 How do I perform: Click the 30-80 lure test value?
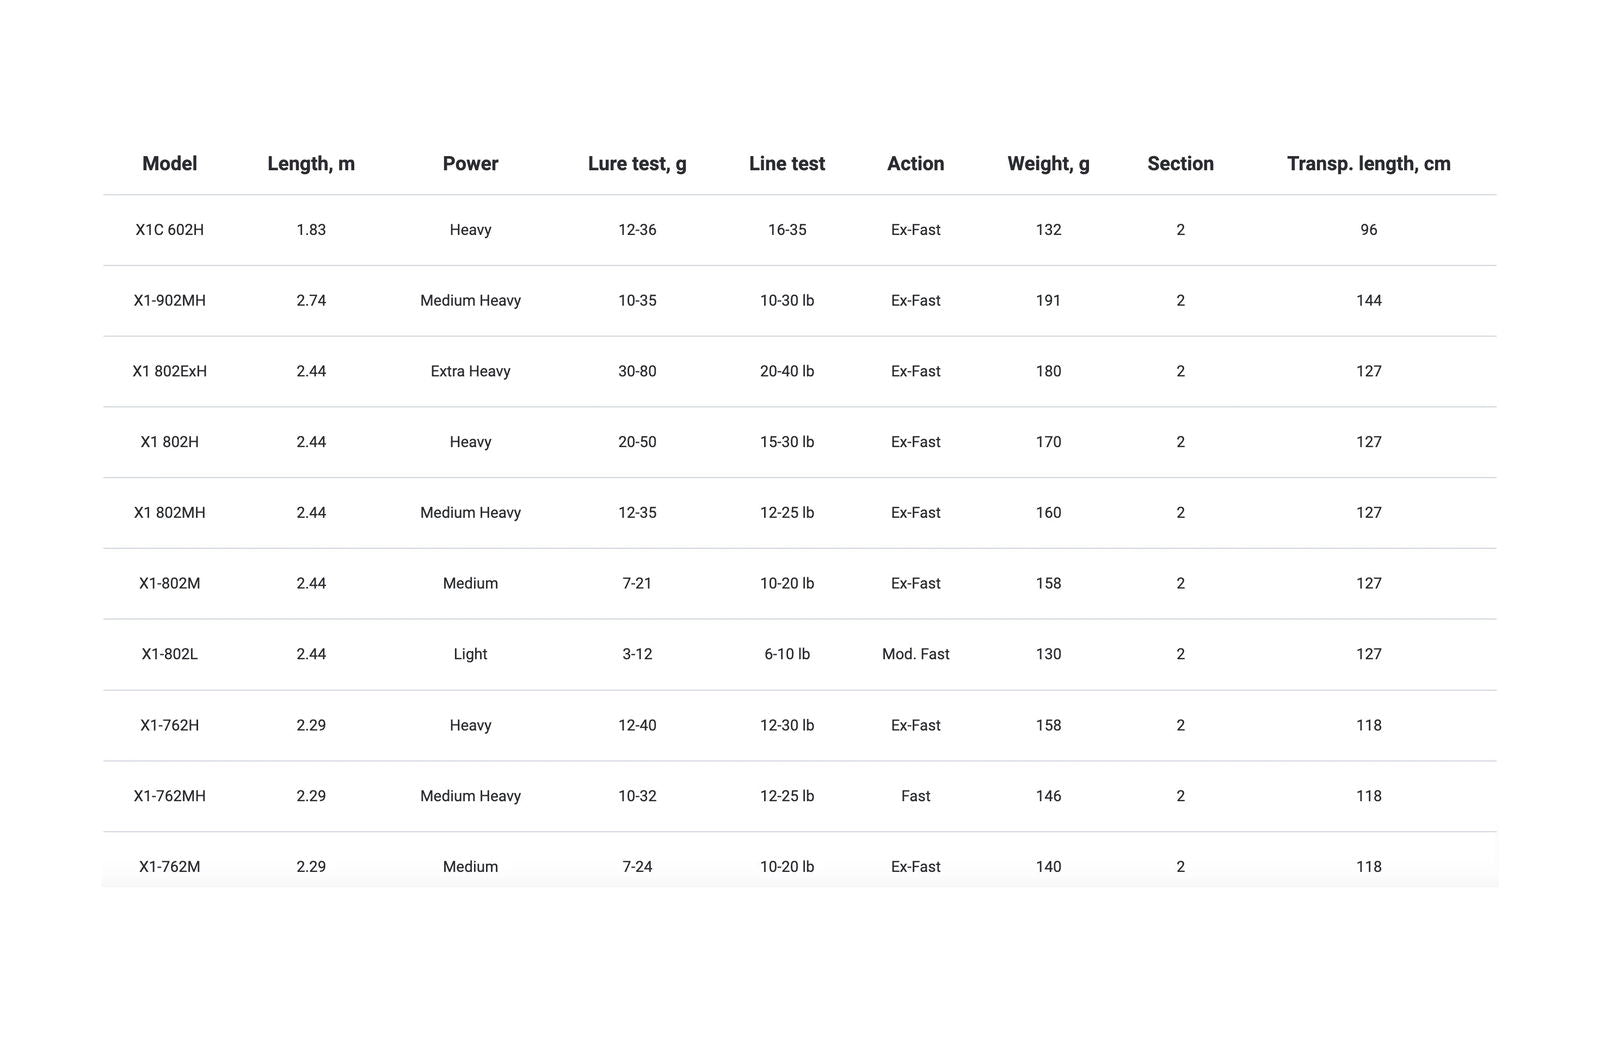637,371
